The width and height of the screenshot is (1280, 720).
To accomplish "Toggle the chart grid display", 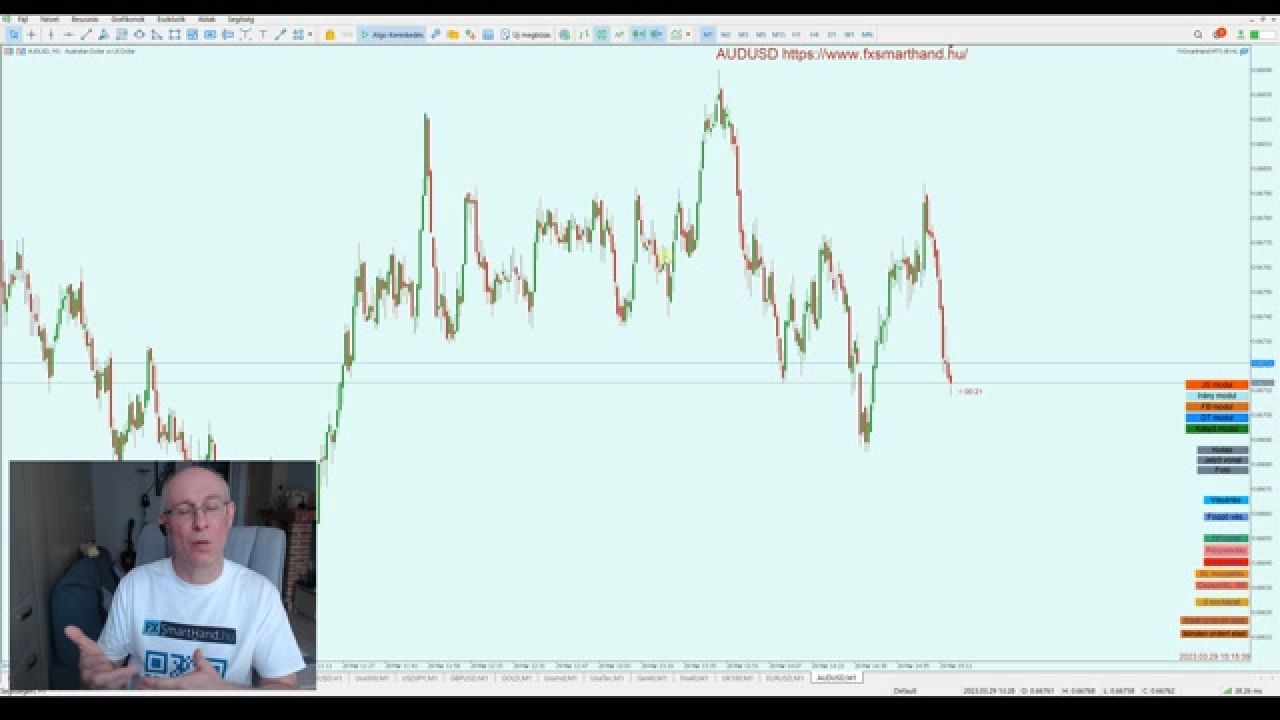I will click(601, 34).
